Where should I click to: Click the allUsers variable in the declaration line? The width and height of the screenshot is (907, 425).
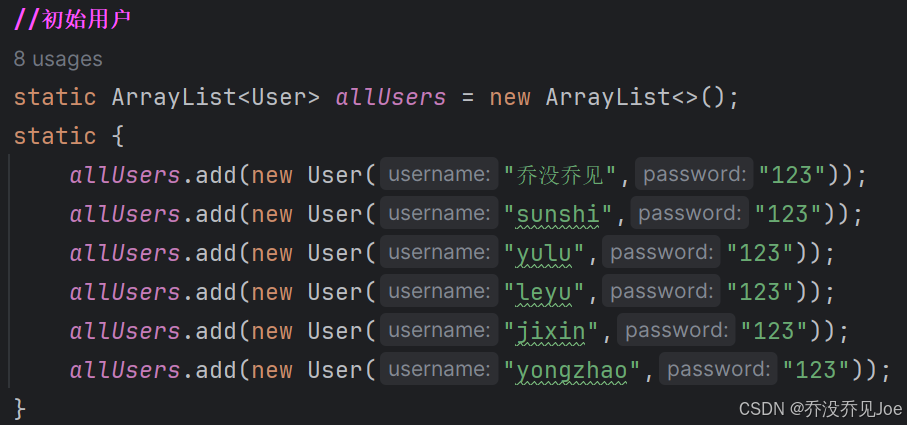coord(391,97)
